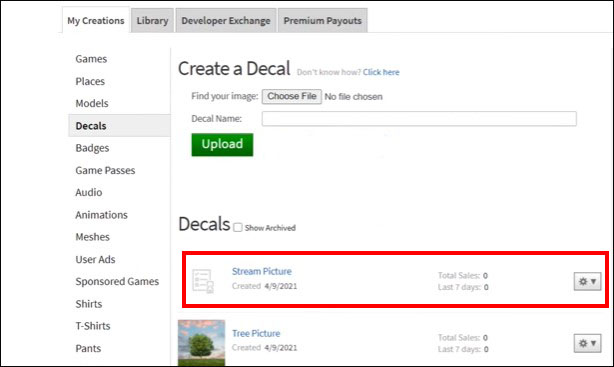Open the Audio category

[x=89, y=192]
